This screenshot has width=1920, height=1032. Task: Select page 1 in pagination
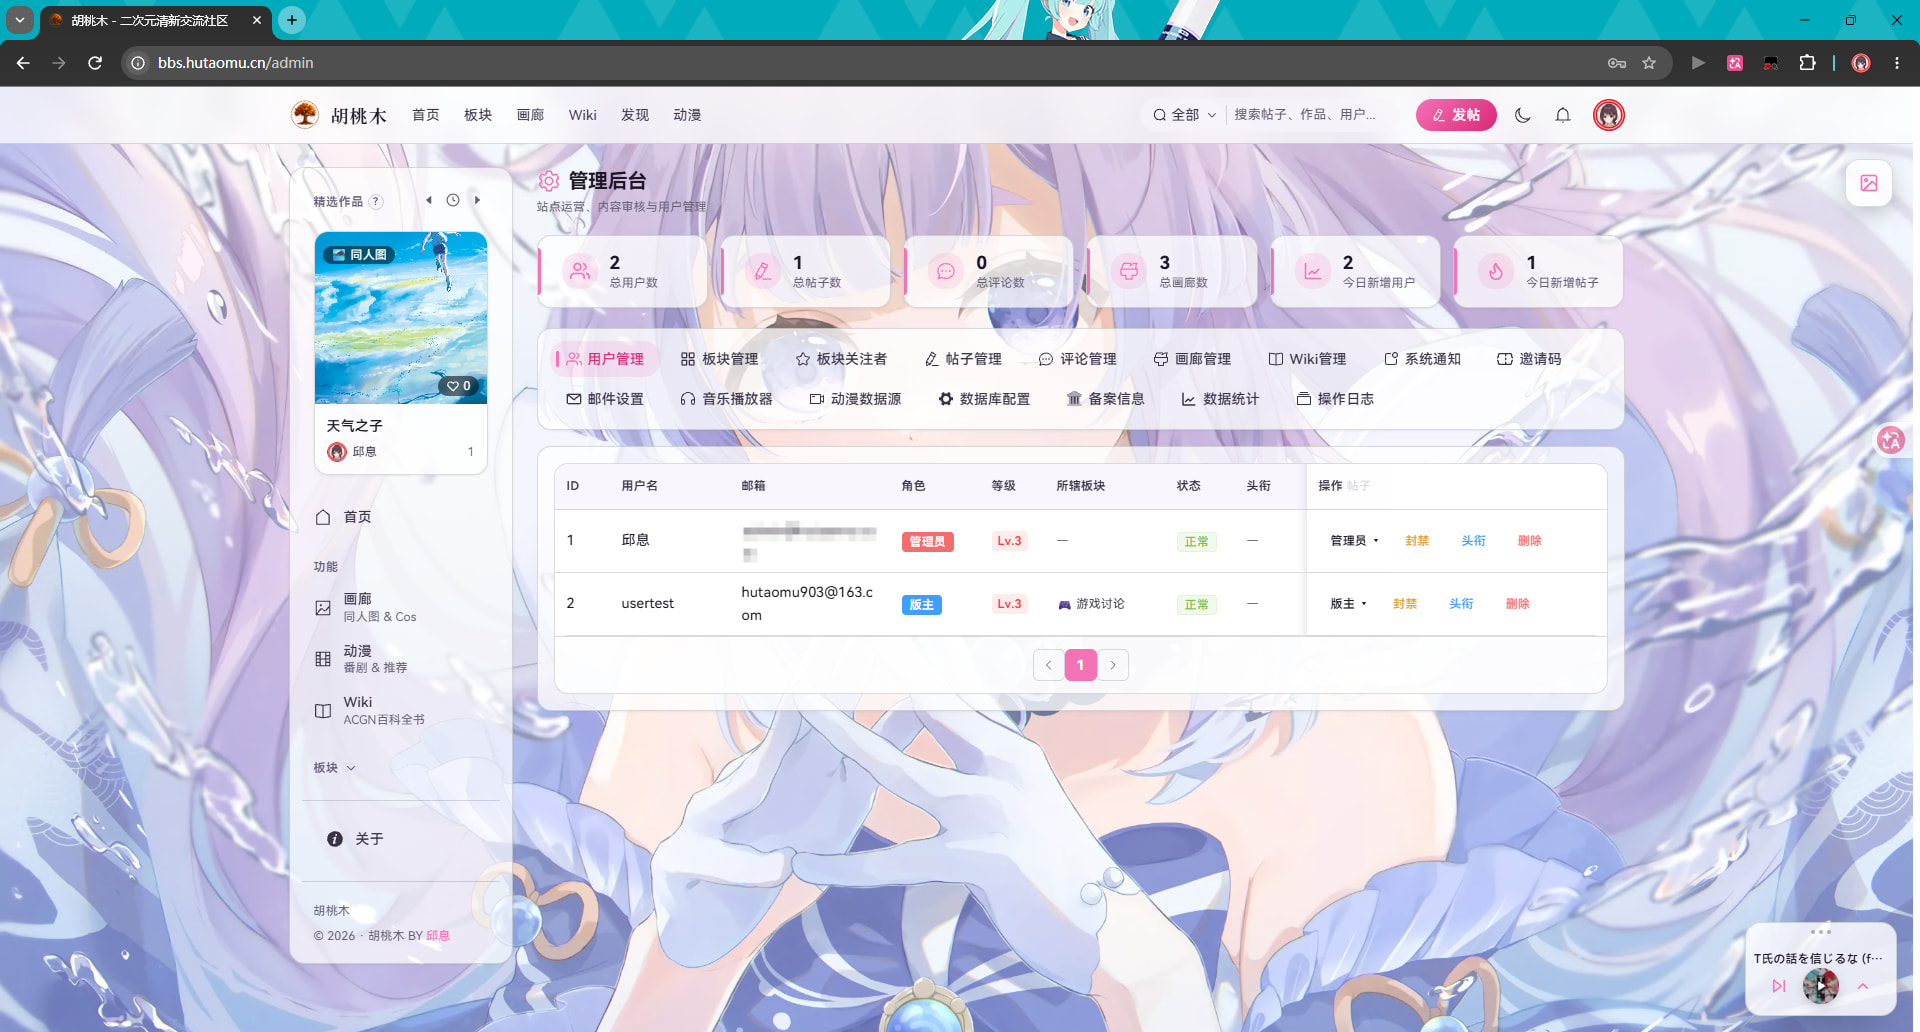[1081, 665]
